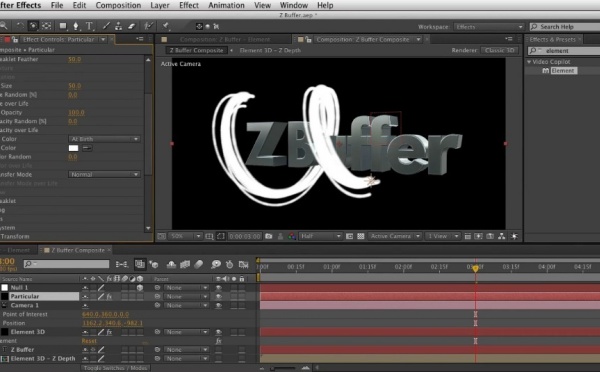Select the Clone Stamp tool
The width and height of the screenshot is (600, 372).
119,26
